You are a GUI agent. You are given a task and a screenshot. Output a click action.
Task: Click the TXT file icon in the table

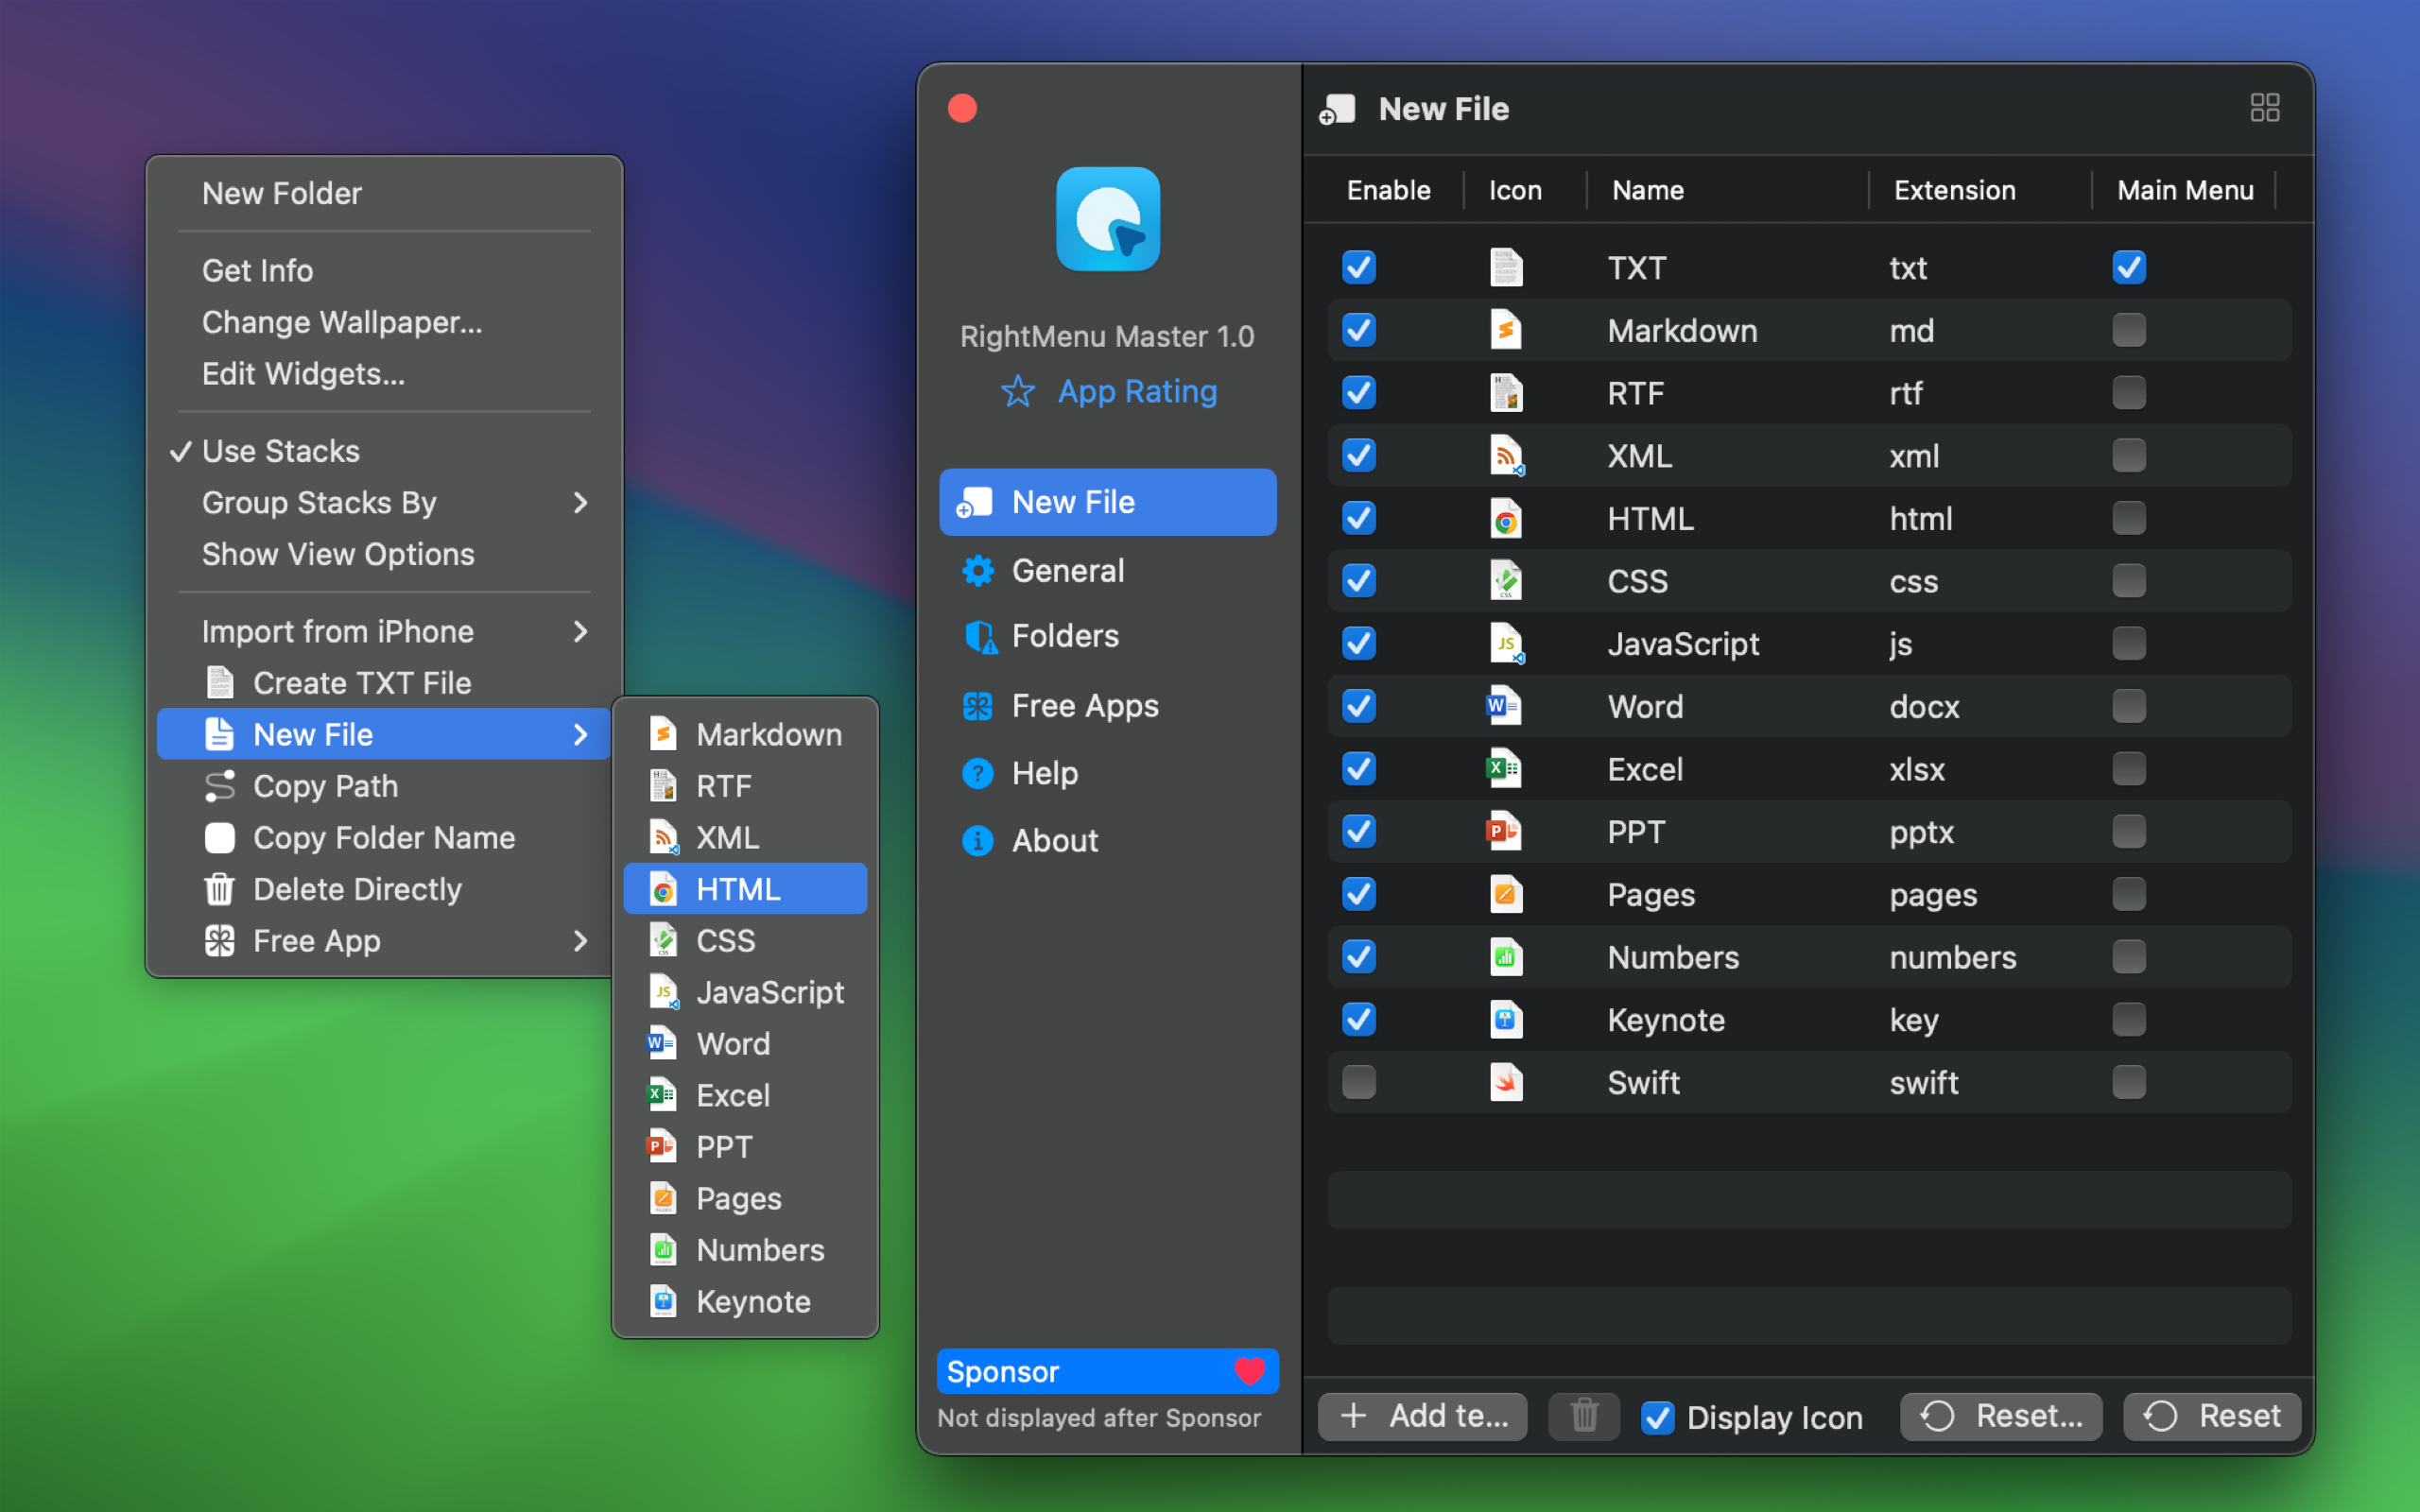coord(1506,267)
